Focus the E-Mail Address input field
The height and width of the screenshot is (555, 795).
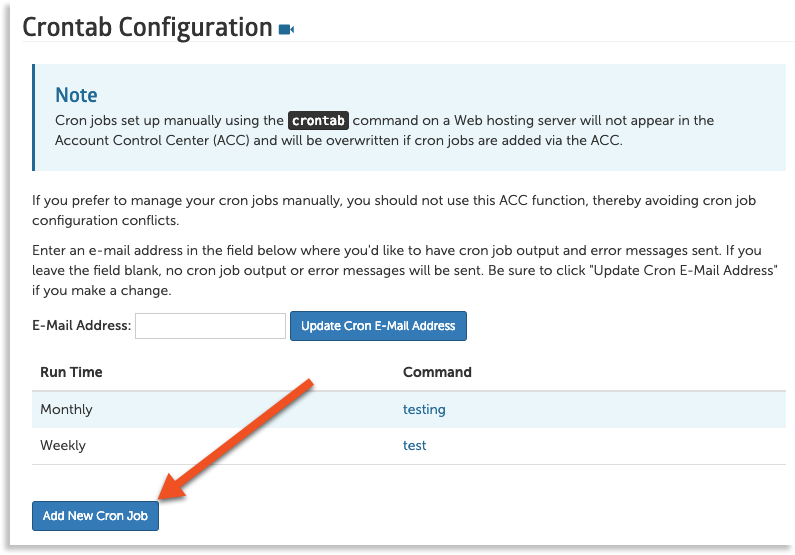tap(211, 326)
